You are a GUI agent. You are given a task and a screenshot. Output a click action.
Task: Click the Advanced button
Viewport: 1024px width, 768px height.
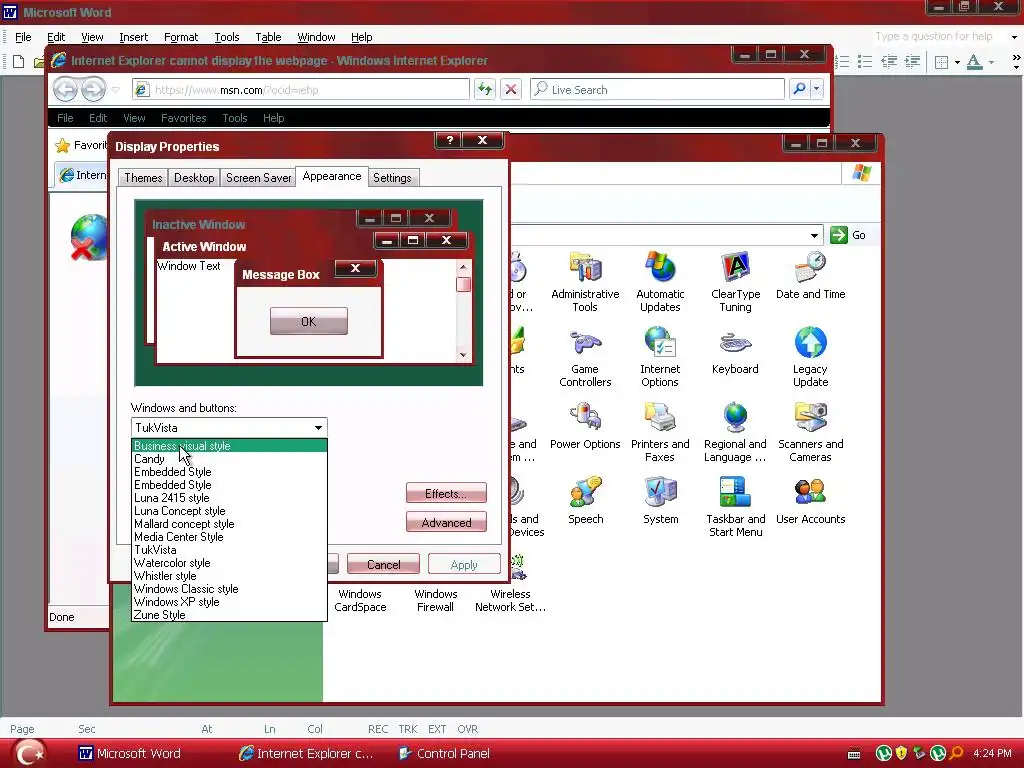446,522
